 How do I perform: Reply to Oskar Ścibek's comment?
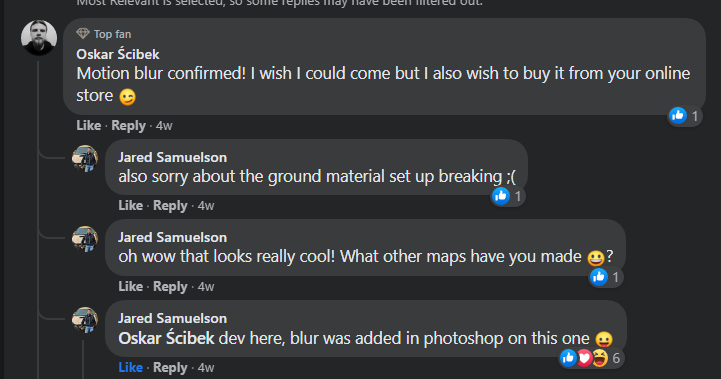point(128,126)
